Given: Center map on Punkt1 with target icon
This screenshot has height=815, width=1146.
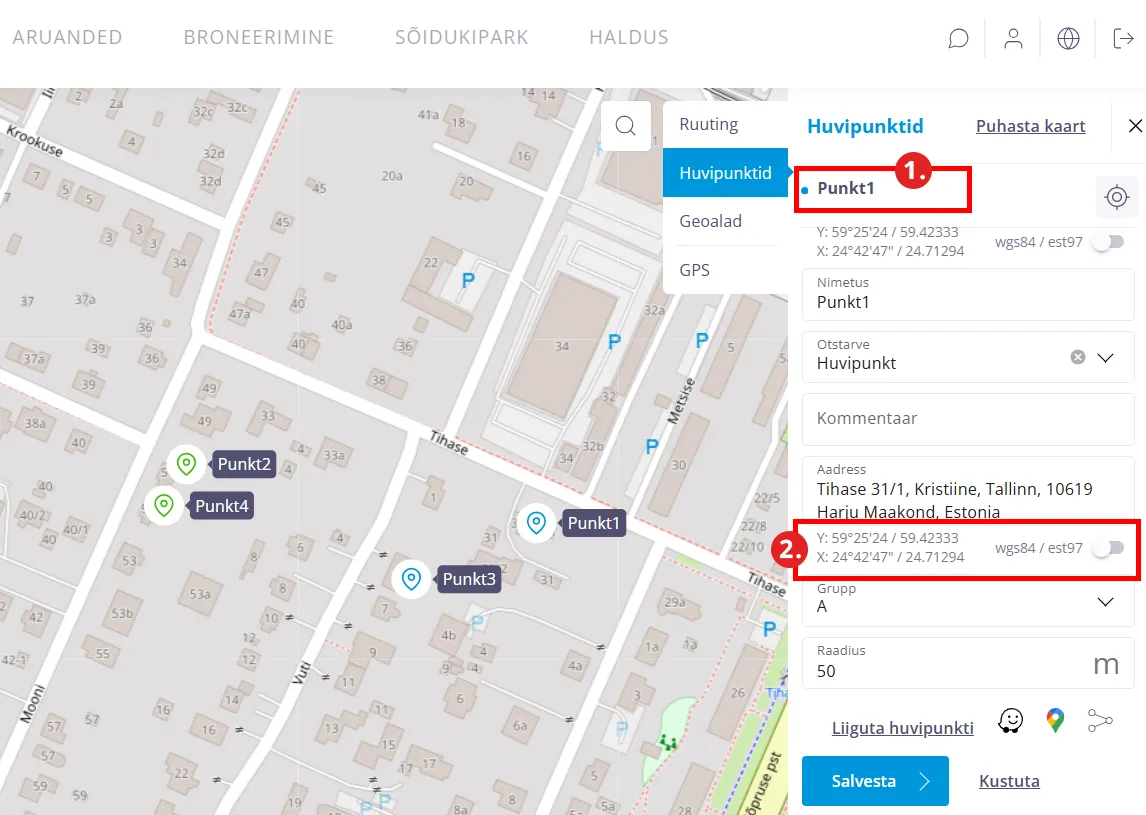Looking at the screenshot, I should 1117,197.
